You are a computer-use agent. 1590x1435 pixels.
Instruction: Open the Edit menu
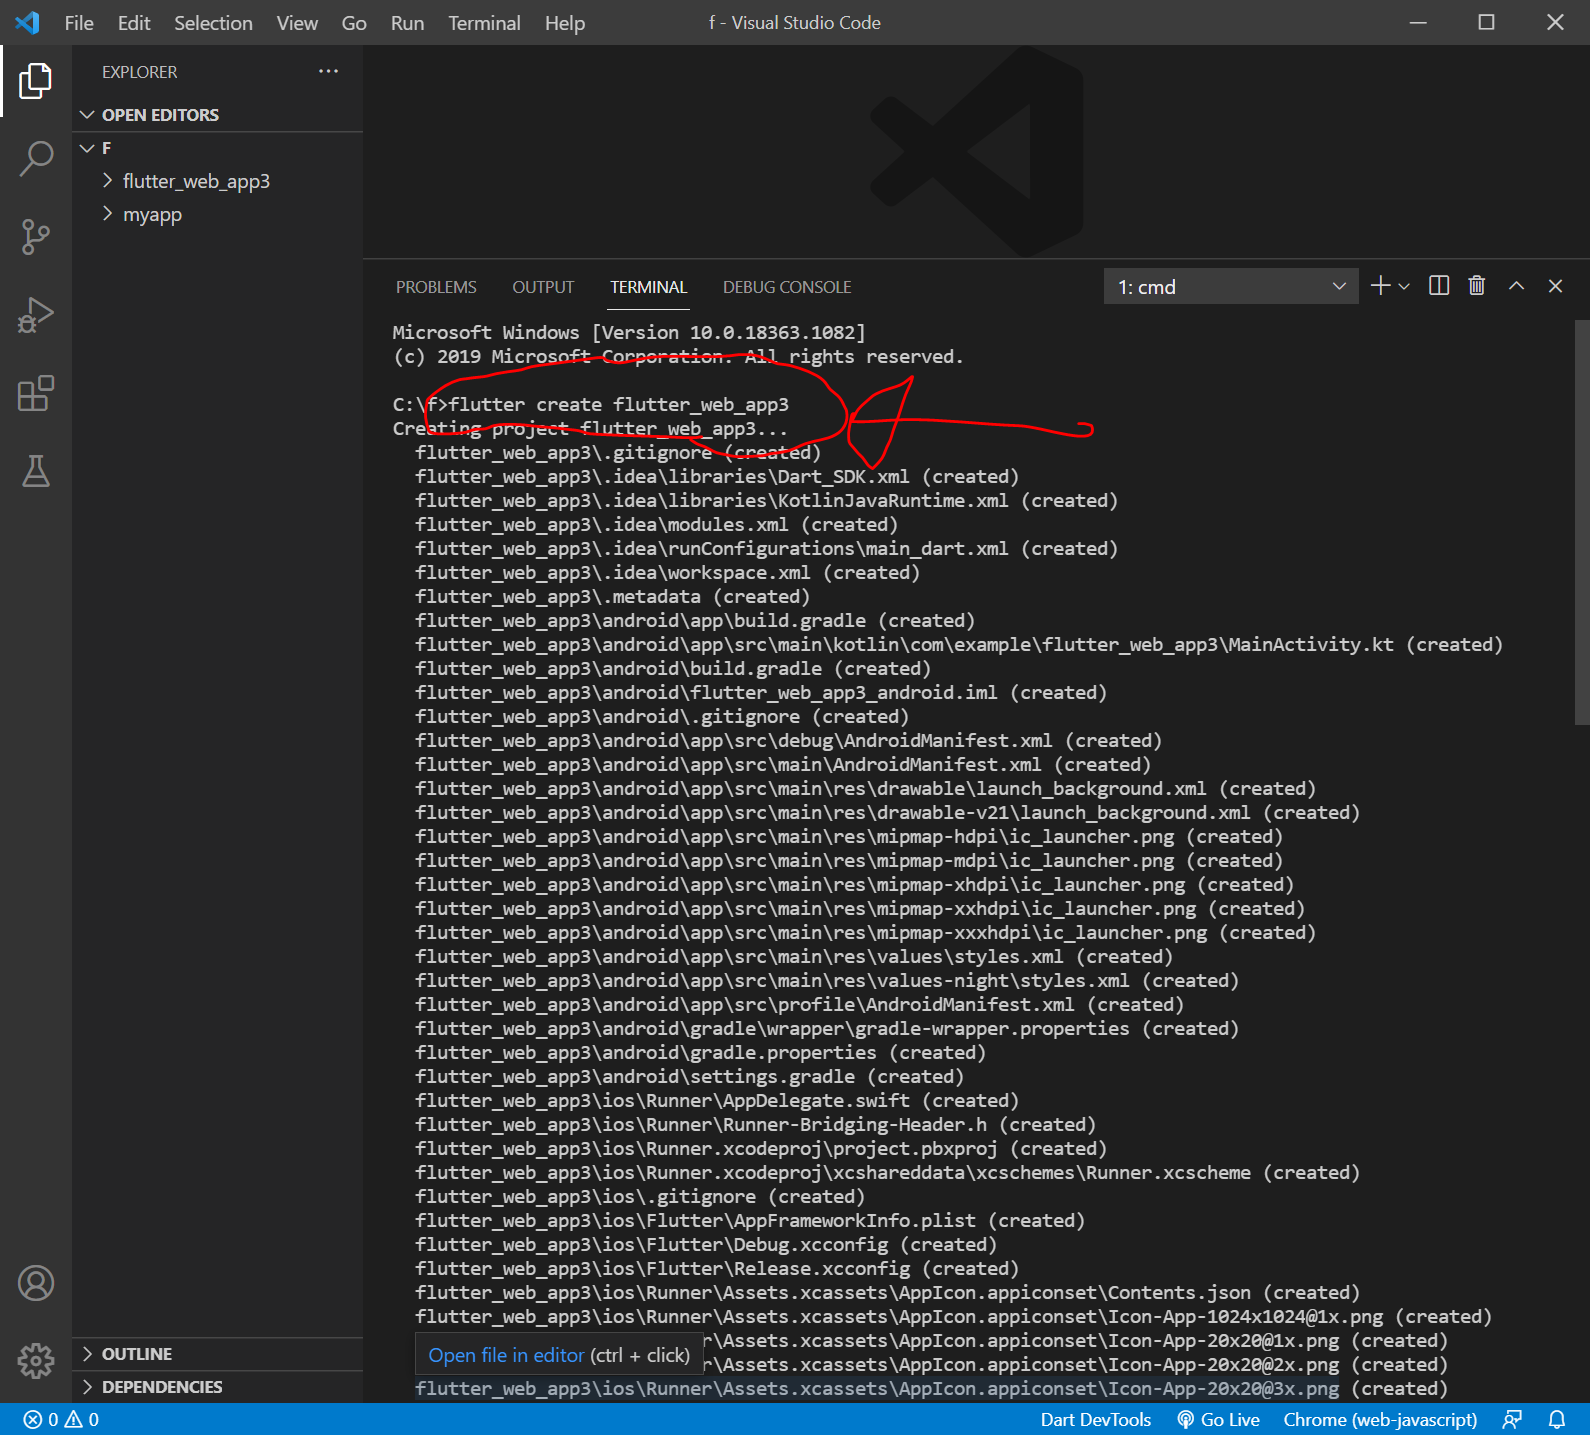[134, 23]
